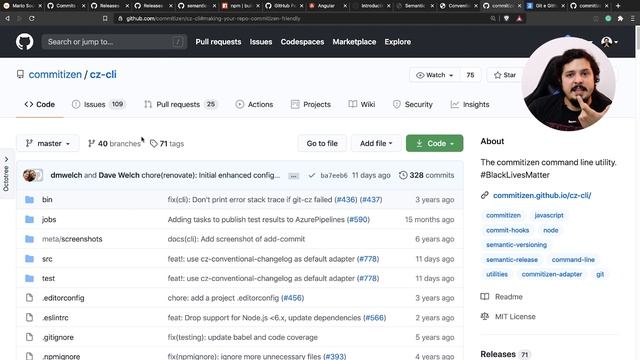Open the Releases 71 heading link
The width and height of the screenshot is (640, 360).
click(505, 354)
